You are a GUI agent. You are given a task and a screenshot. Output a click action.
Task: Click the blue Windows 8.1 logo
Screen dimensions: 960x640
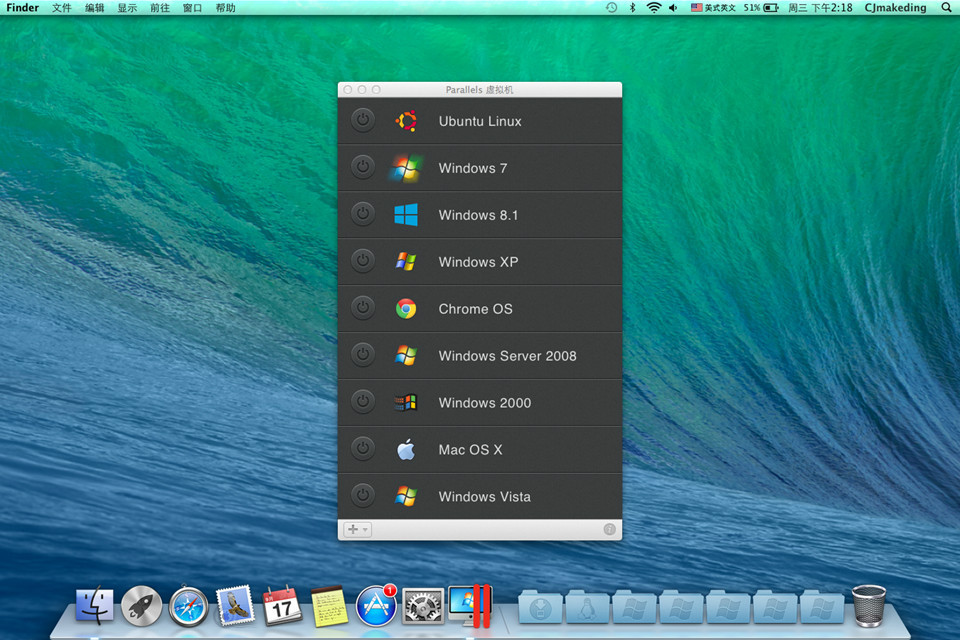(x=406, y=215)
